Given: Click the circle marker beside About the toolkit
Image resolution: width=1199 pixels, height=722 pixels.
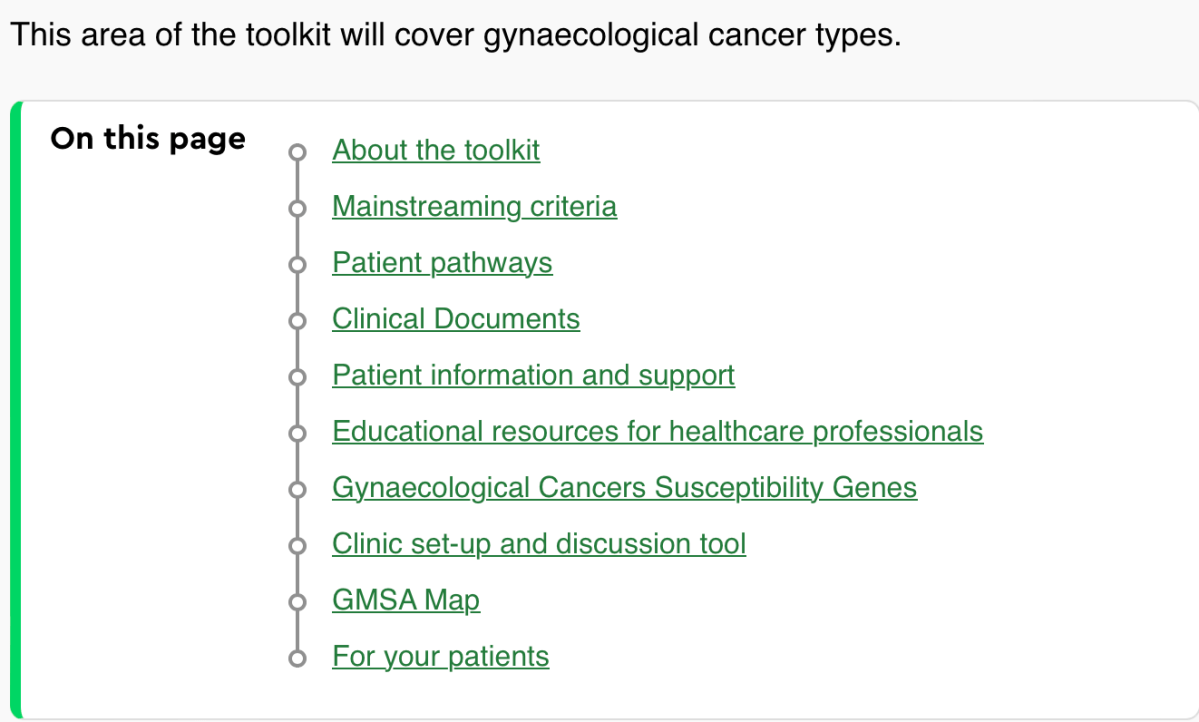Looking at the screenshot, I should [x=295, y=153].
